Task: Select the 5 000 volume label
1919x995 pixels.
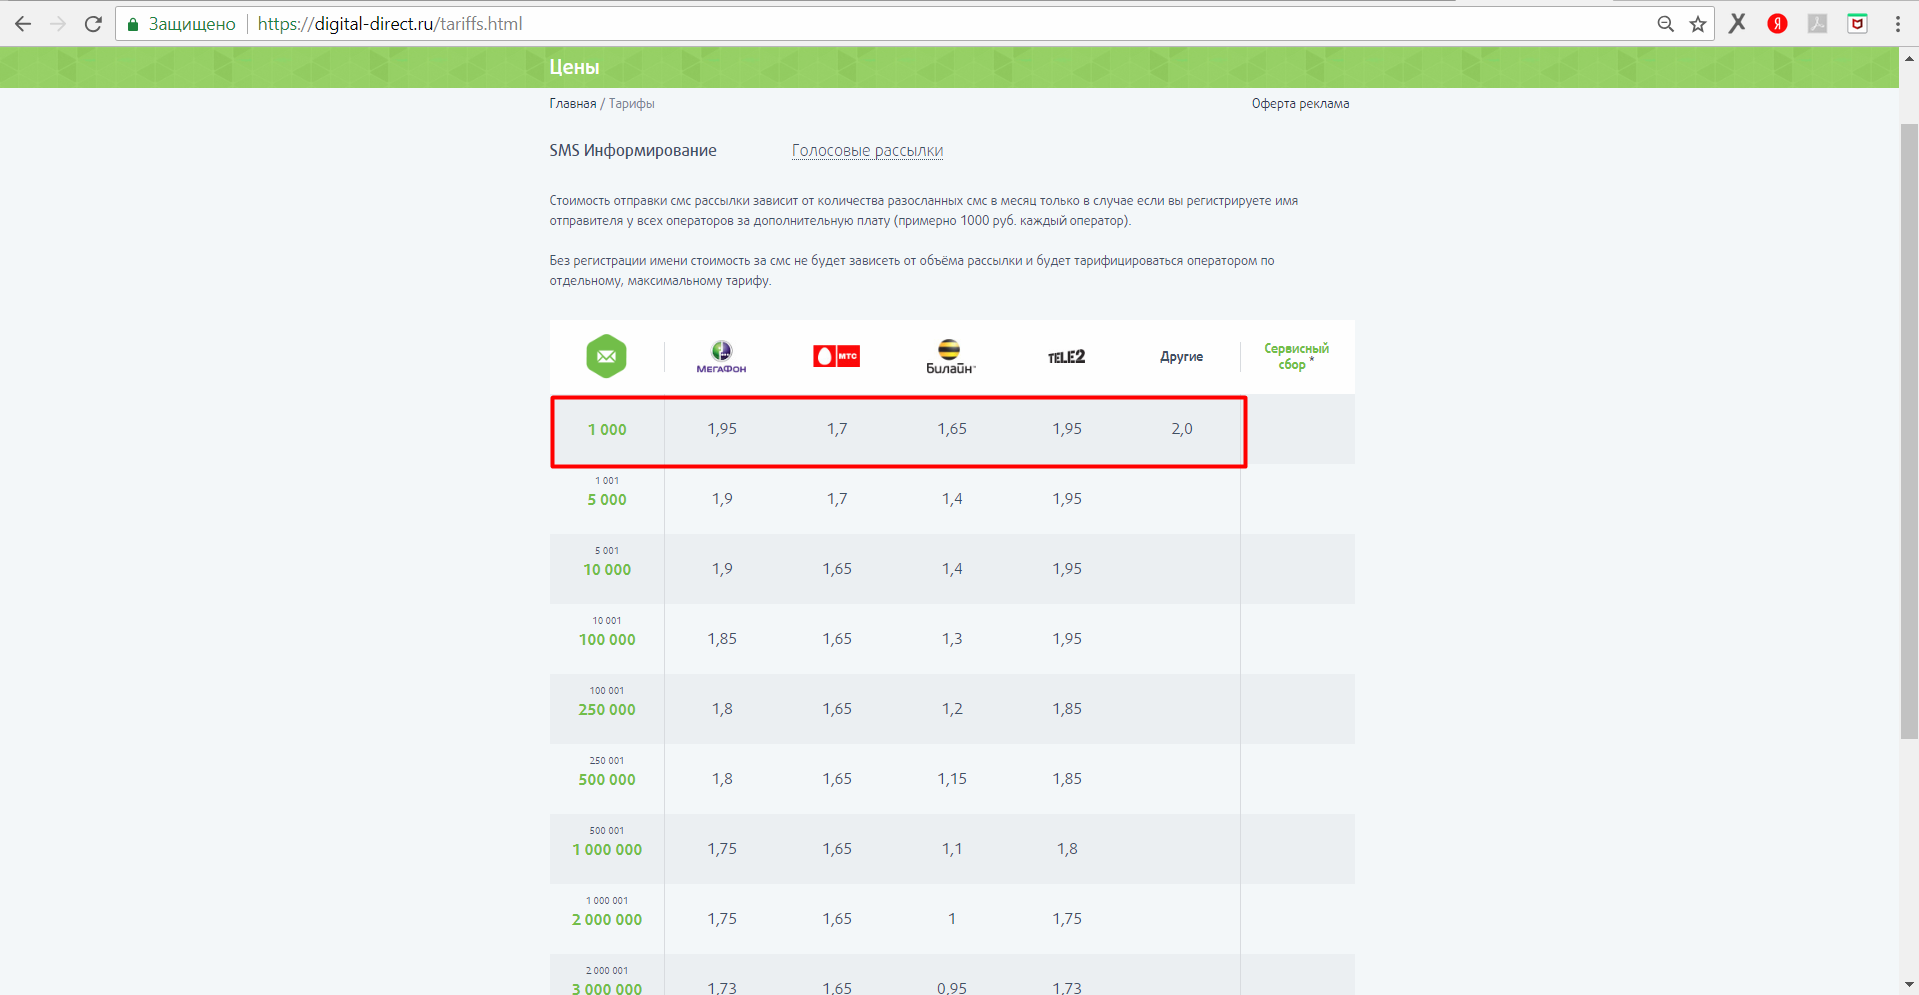Action: click(x=607, y=500)
